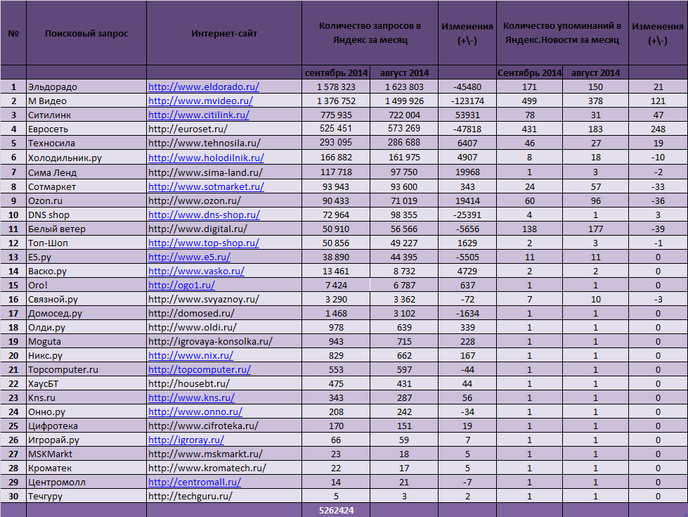Select the http://www.ozon.ru/ cell
This screenshot has width=688, height=517.
[224, 201]
